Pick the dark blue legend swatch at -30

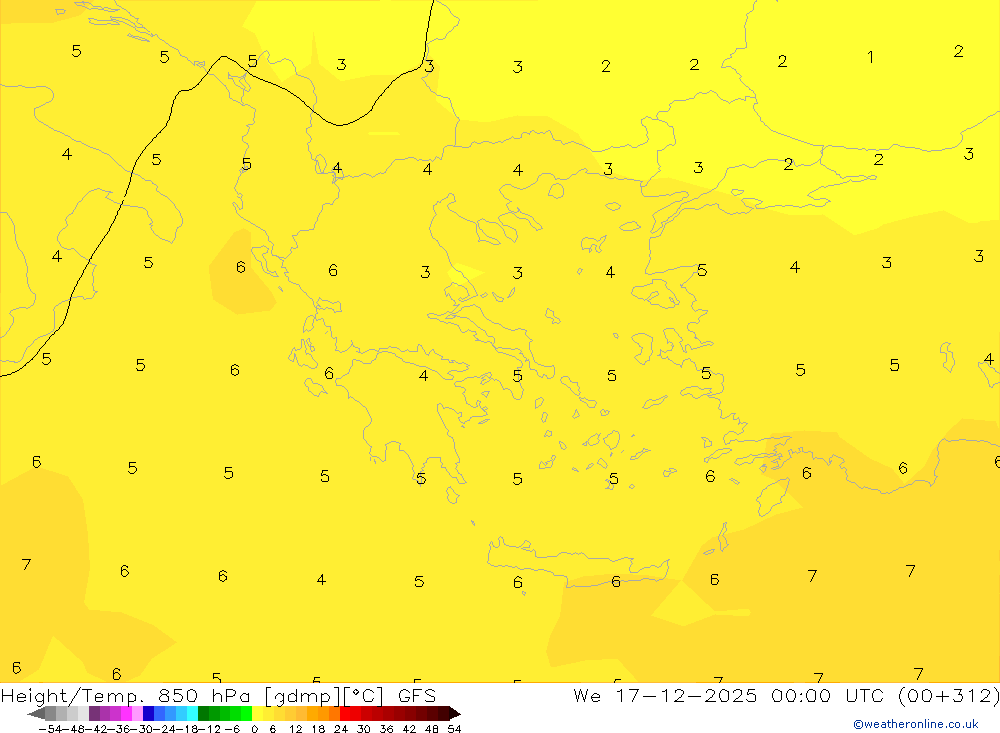coord(148,713)
